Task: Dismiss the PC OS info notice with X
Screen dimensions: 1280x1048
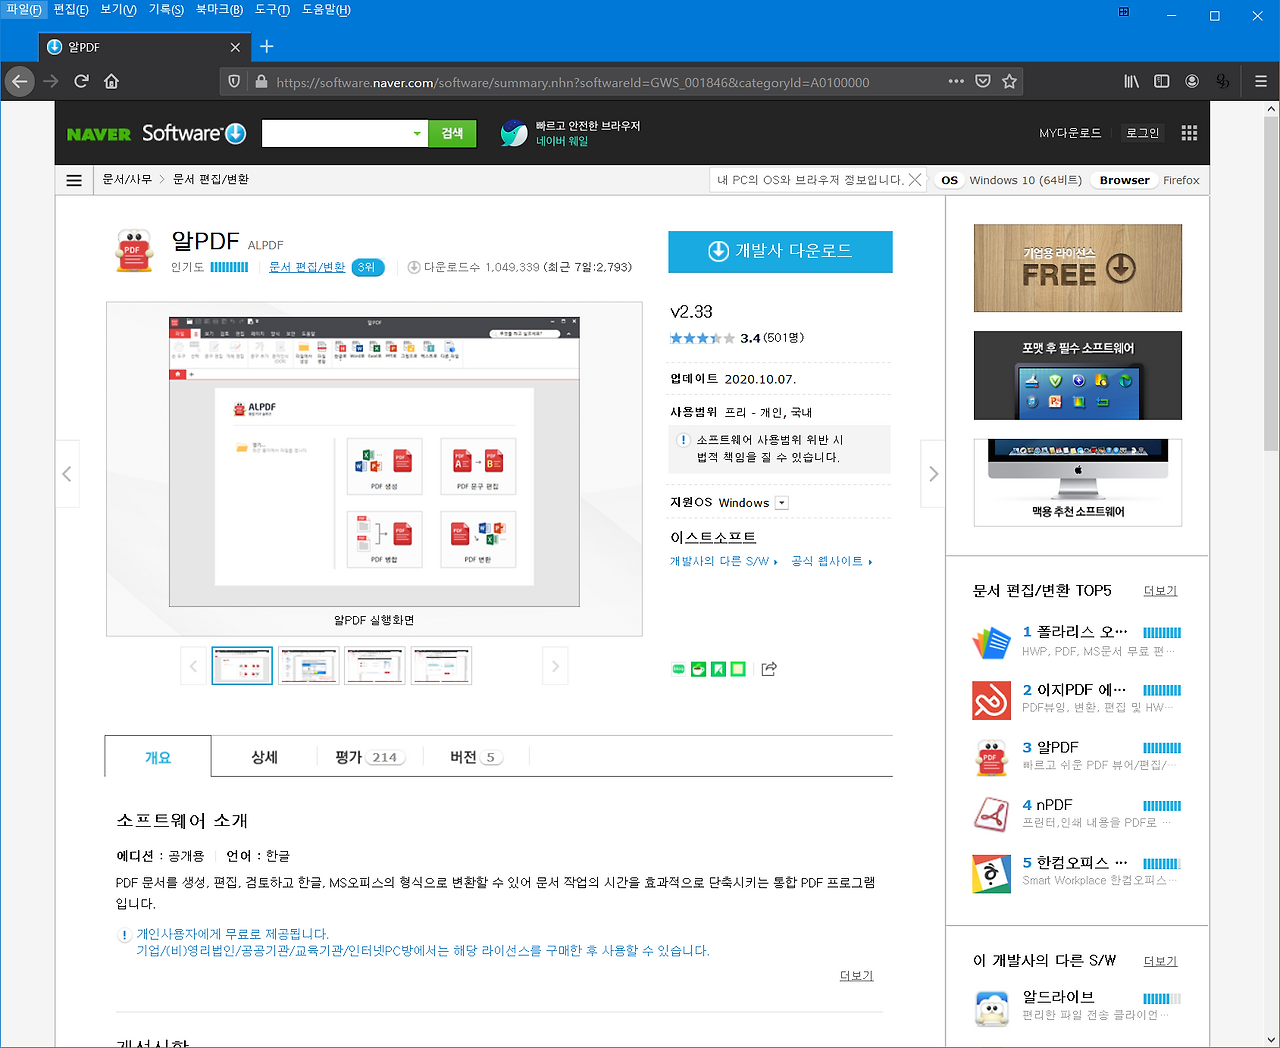Action: (x=915, y=180)
